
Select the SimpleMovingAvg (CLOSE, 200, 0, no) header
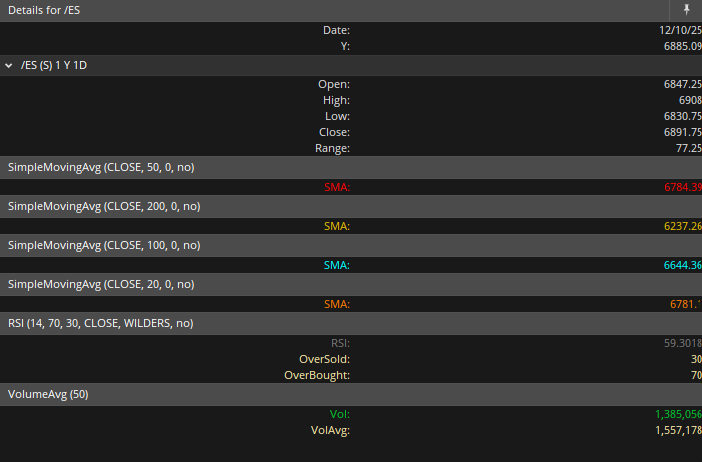104,206
